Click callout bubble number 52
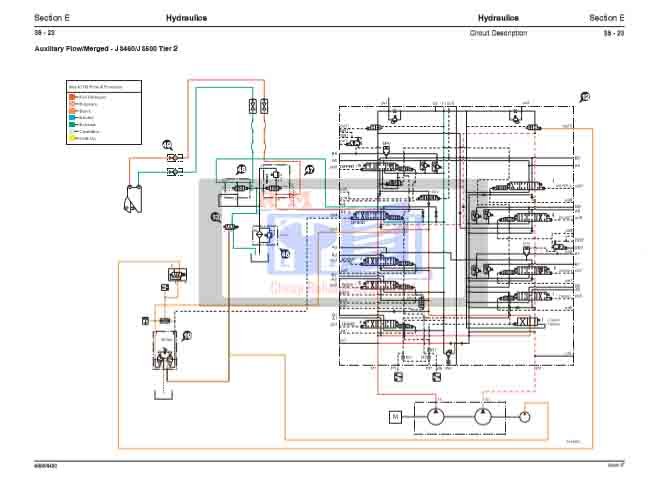665x486 pixels. click(215, 216)
